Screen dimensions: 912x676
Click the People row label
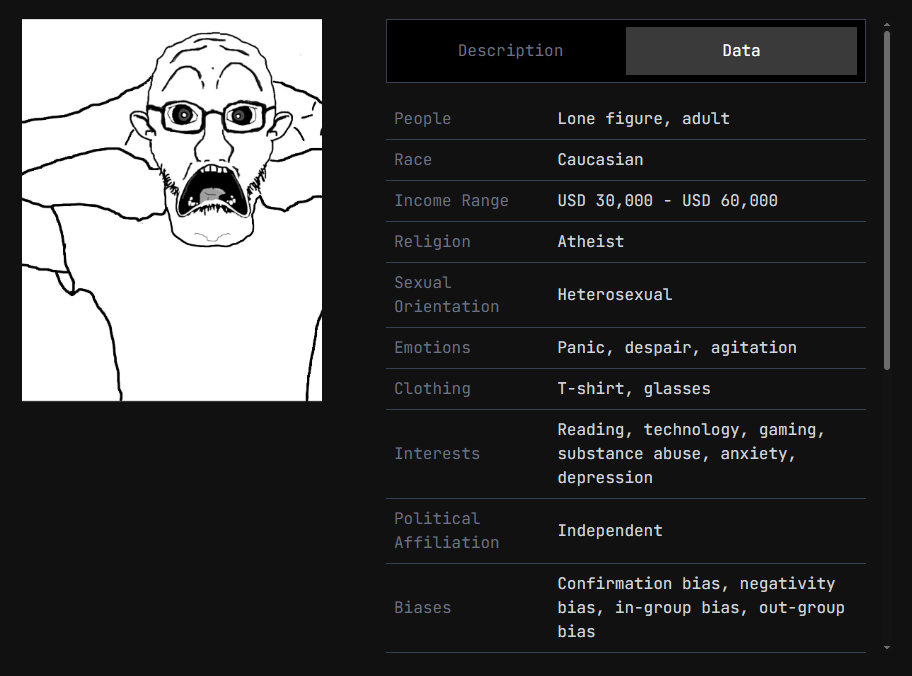(422, 119)
